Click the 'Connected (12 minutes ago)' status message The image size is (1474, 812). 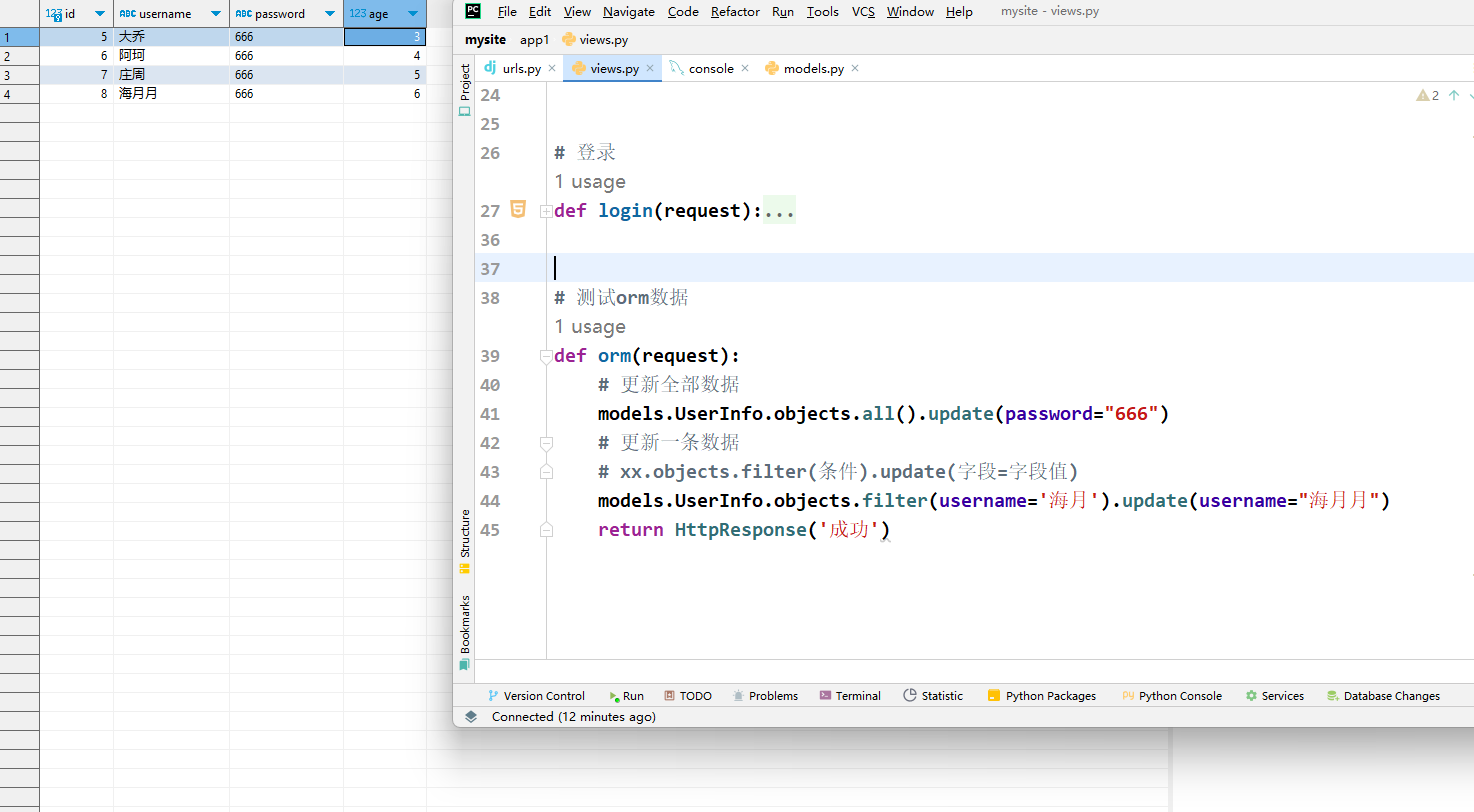pos(574,717)
